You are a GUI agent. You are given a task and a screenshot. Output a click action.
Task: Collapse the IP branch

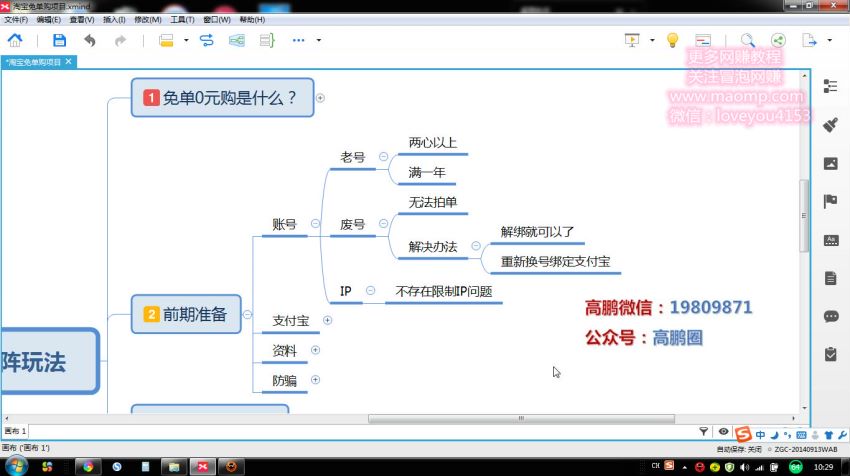point(370,291)
